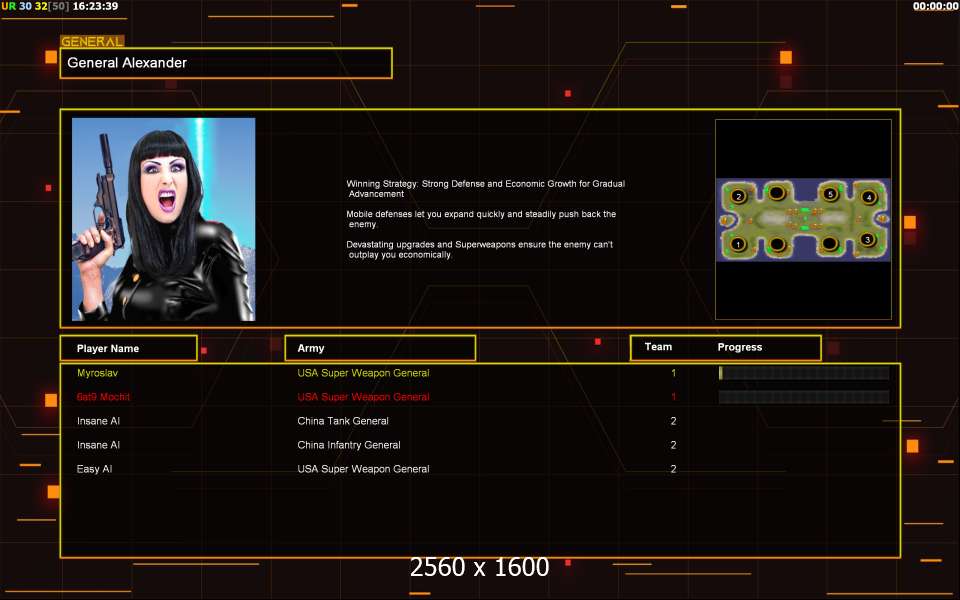Click the Progress column header

point(740,347)
